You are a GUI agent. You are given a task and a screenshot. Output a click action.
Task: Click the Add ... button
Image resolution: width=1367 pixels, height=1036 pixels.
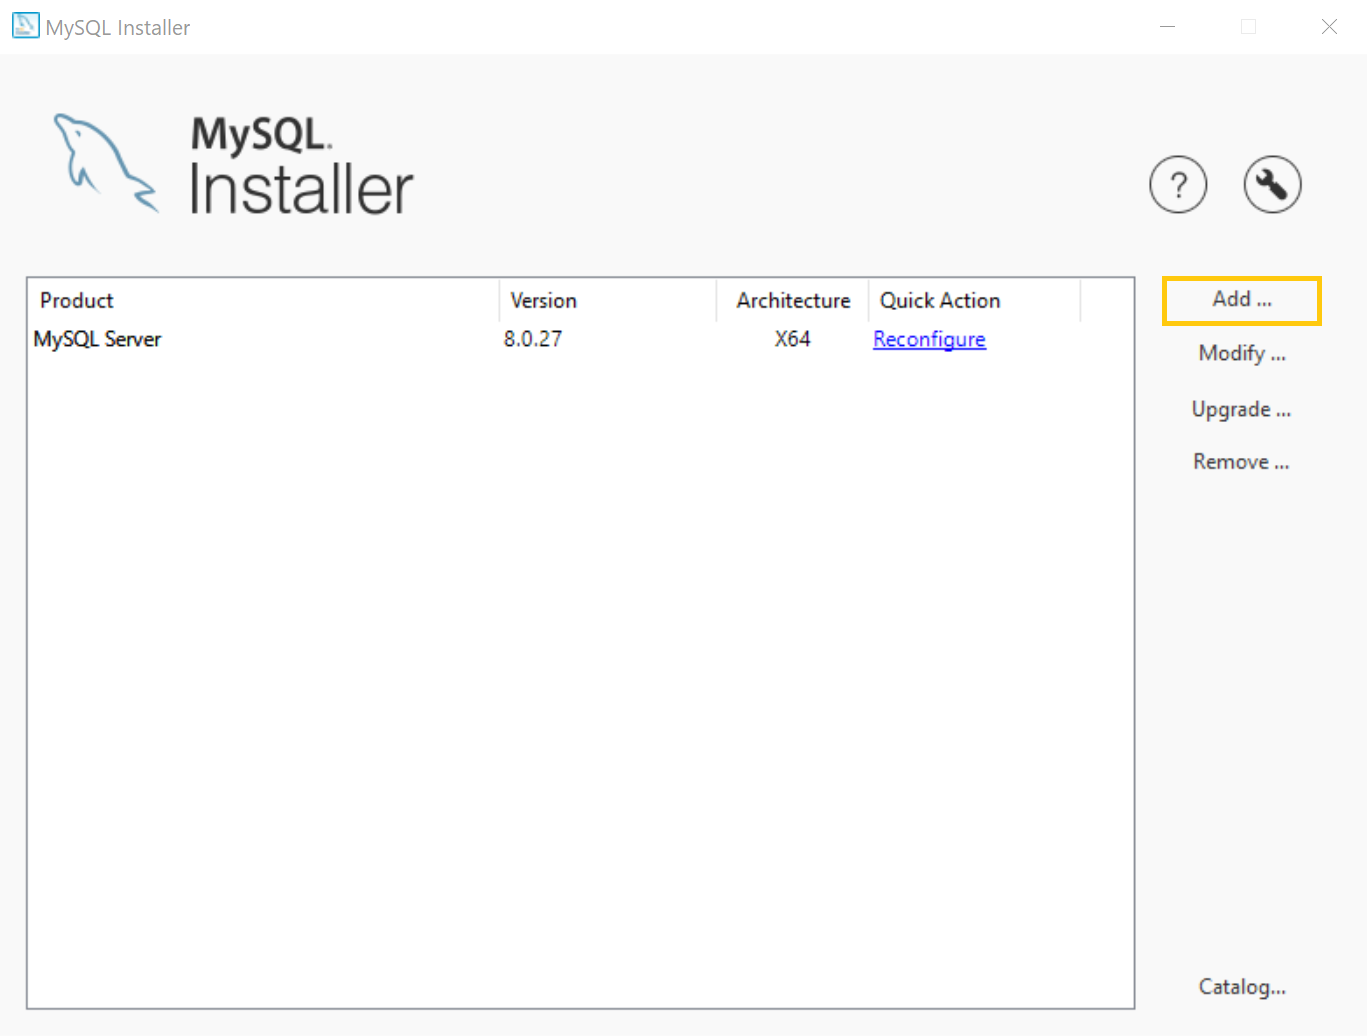point(1242,300)
